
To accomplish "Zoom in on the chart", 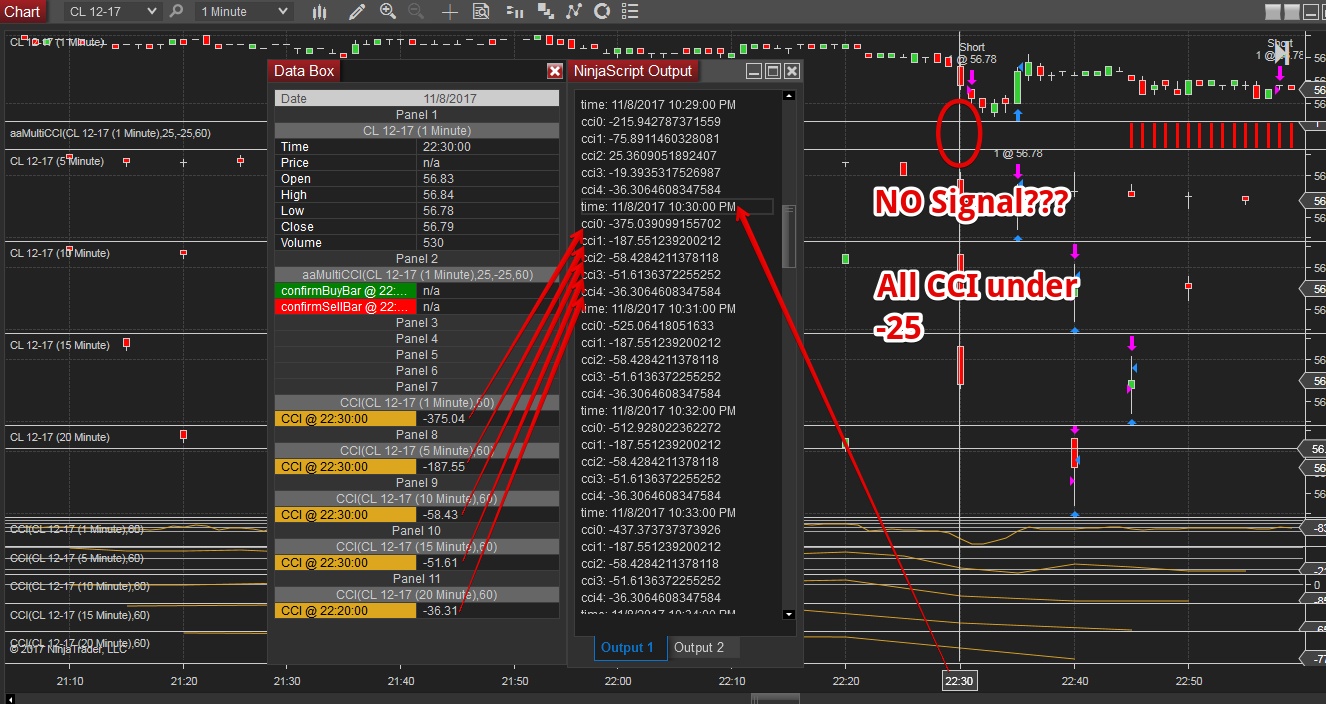I will 388,11.
